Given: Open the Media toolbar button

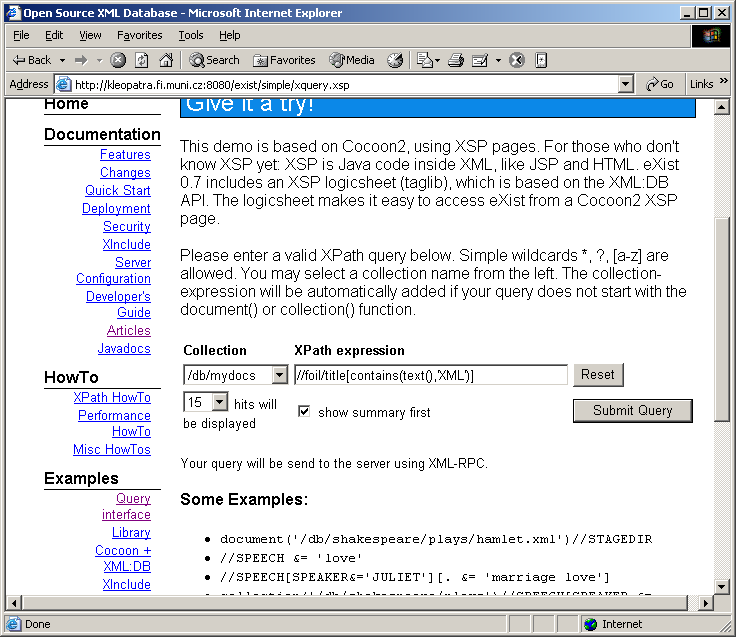Looking at the screenshot, I should click(x=352, y=60).
